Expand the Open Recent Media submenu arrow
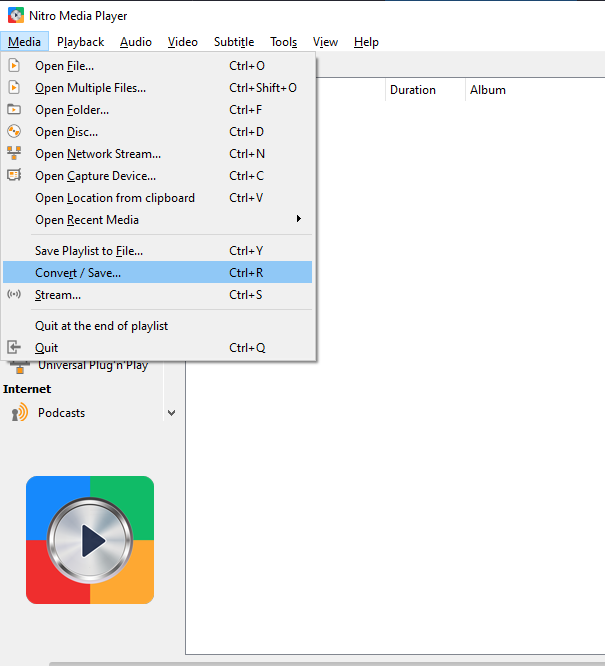Image resolution: width=605 pixels, height=666 pixels. coord(299,219)
